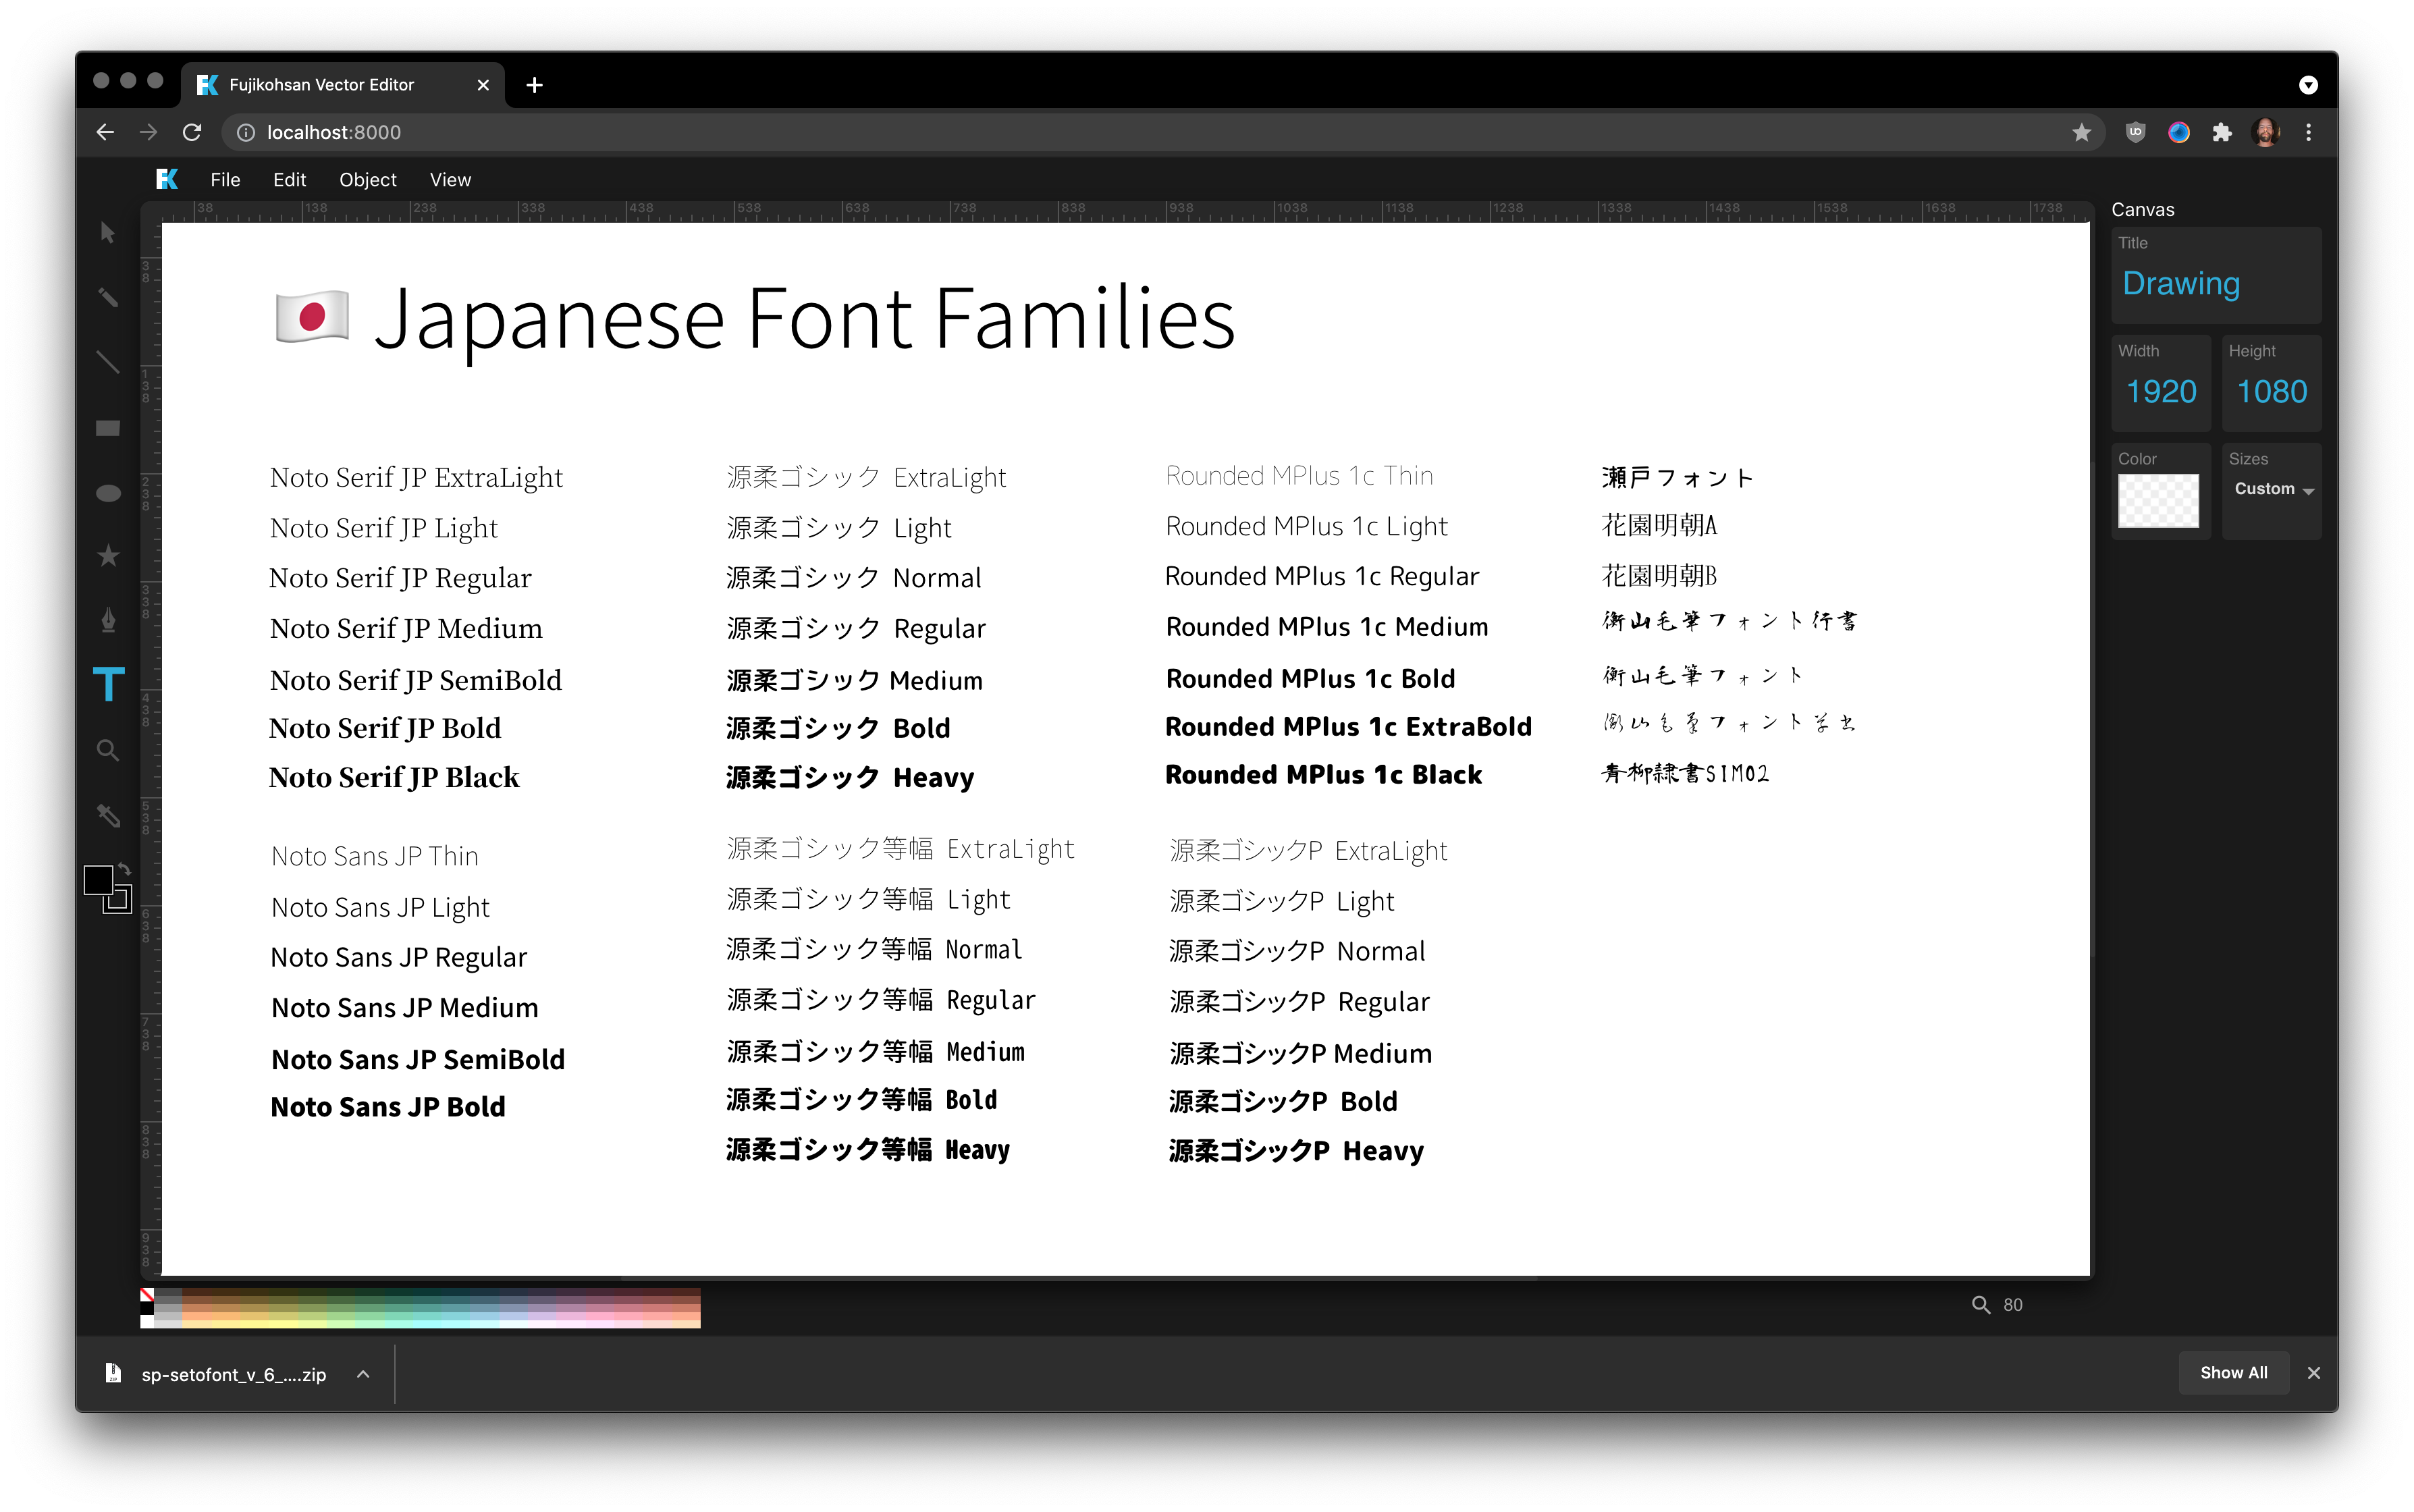Select the 青柳隷書SIMO2 text
Image resolution: width=2414 pixels, height=1512 pixels.
click(1685, 773)
